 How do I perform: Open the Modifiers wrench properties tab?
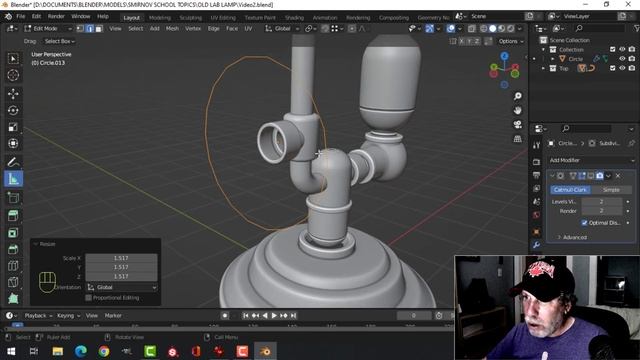coord(536,244)
